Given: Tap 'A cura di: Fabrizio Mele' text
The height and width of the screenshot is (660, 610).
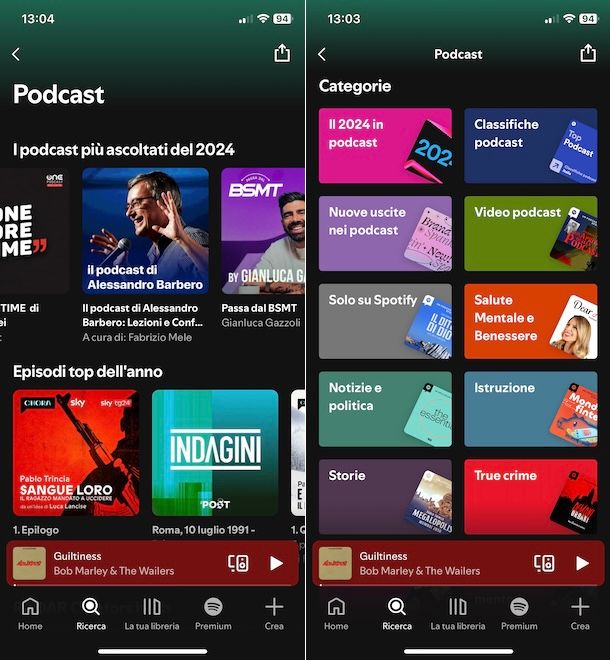Looking at the screenshot, I should (x=137, y=338).
